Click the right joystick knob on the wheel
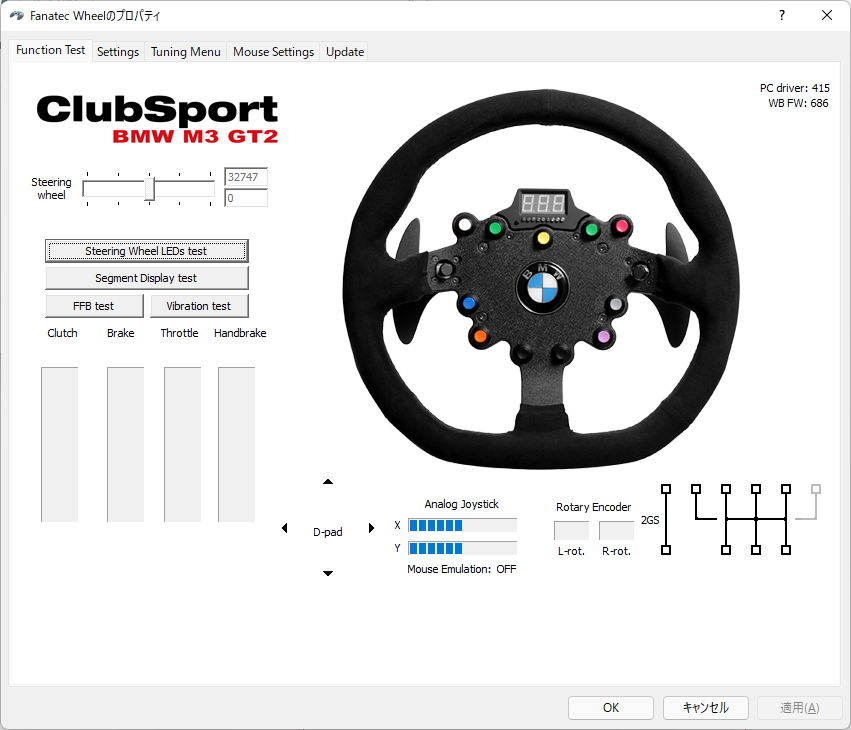The height and width of the screenshot is (730, 851). point(639,271)
